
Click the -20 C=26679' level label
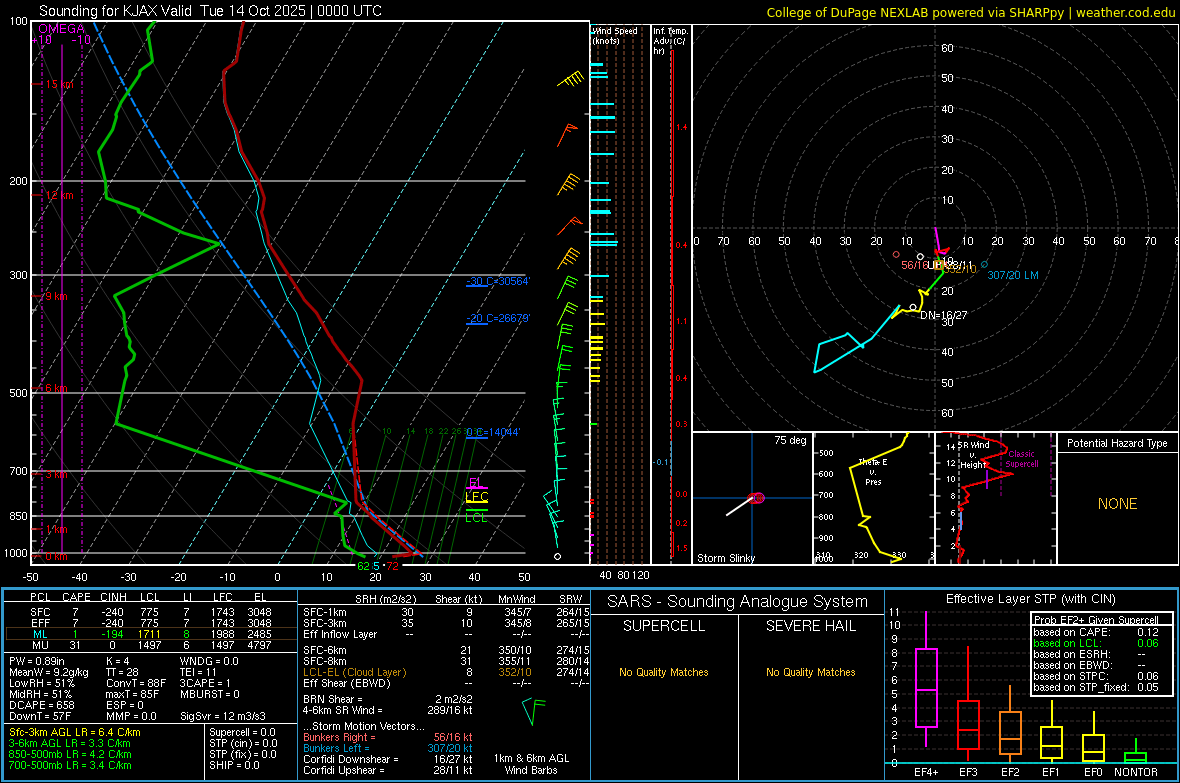498,318
